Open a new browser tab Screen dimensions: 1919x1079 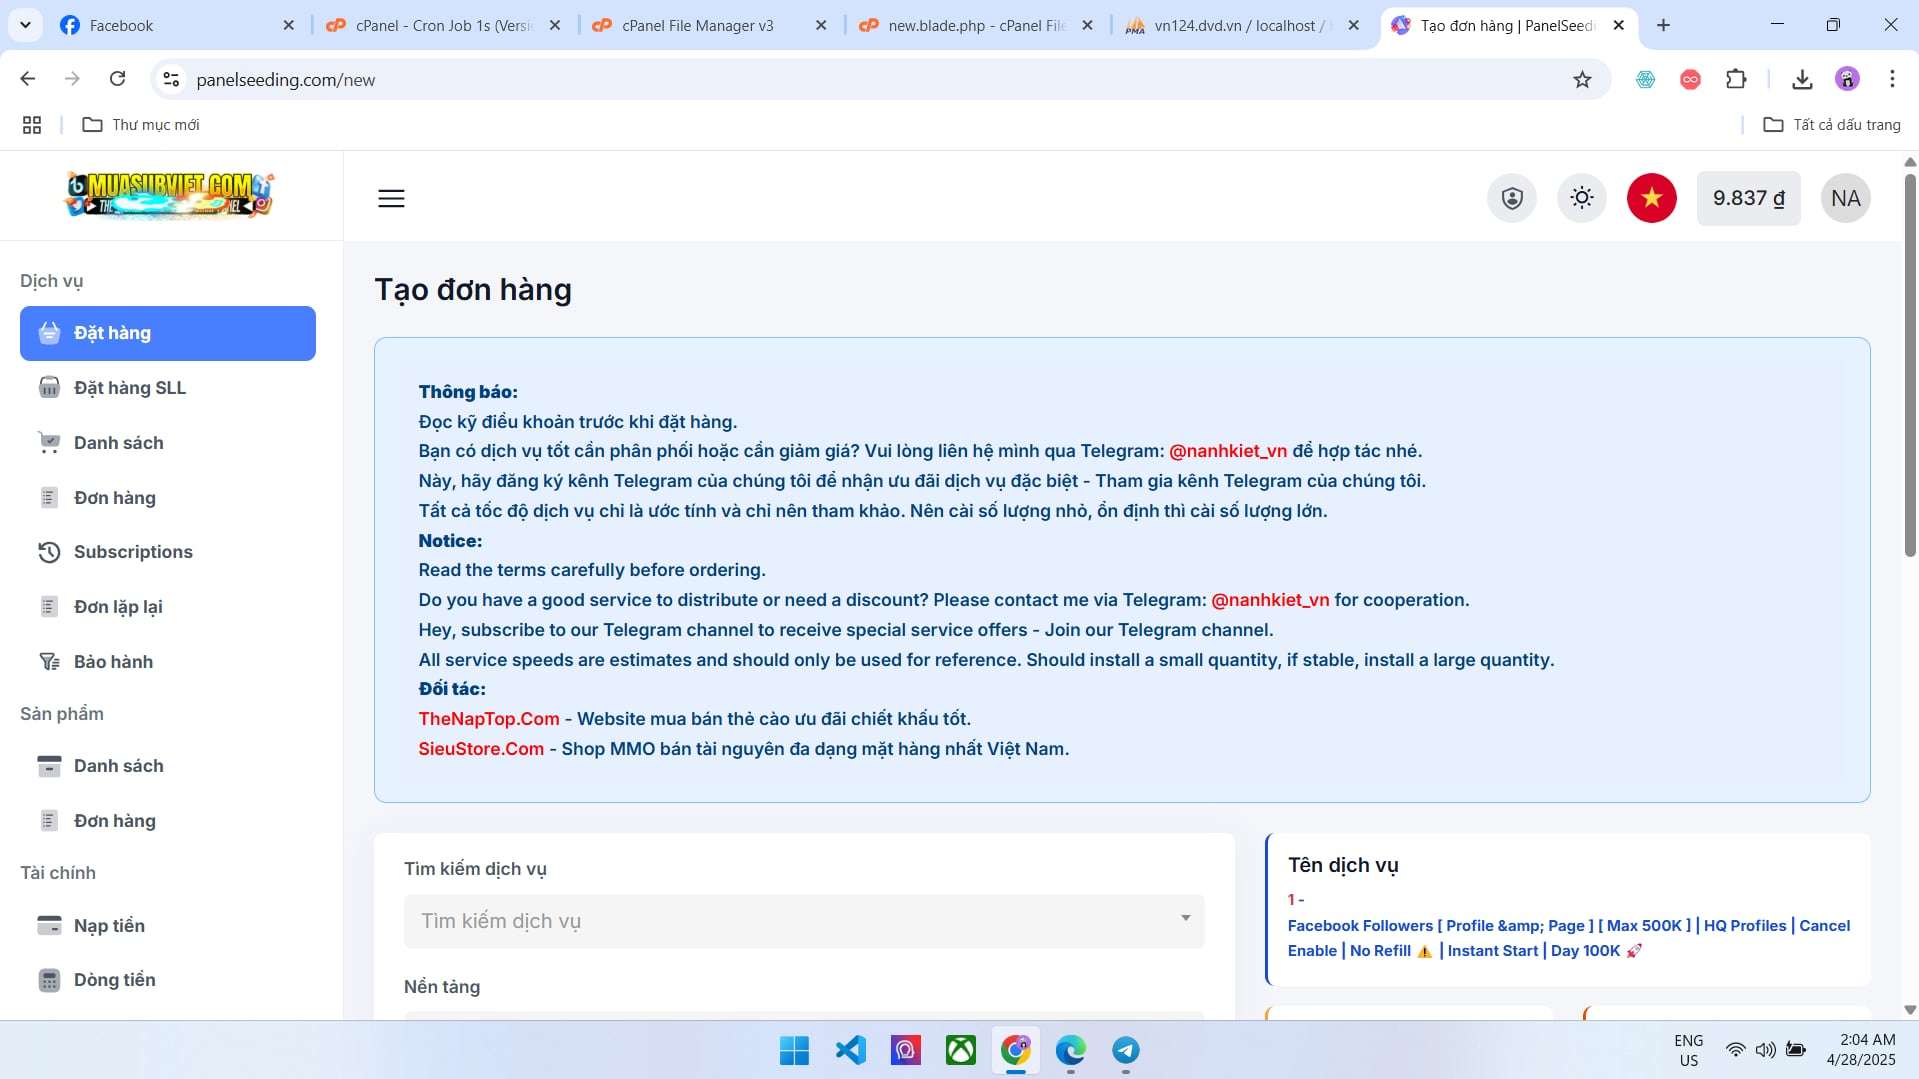tap(1663, 25)
